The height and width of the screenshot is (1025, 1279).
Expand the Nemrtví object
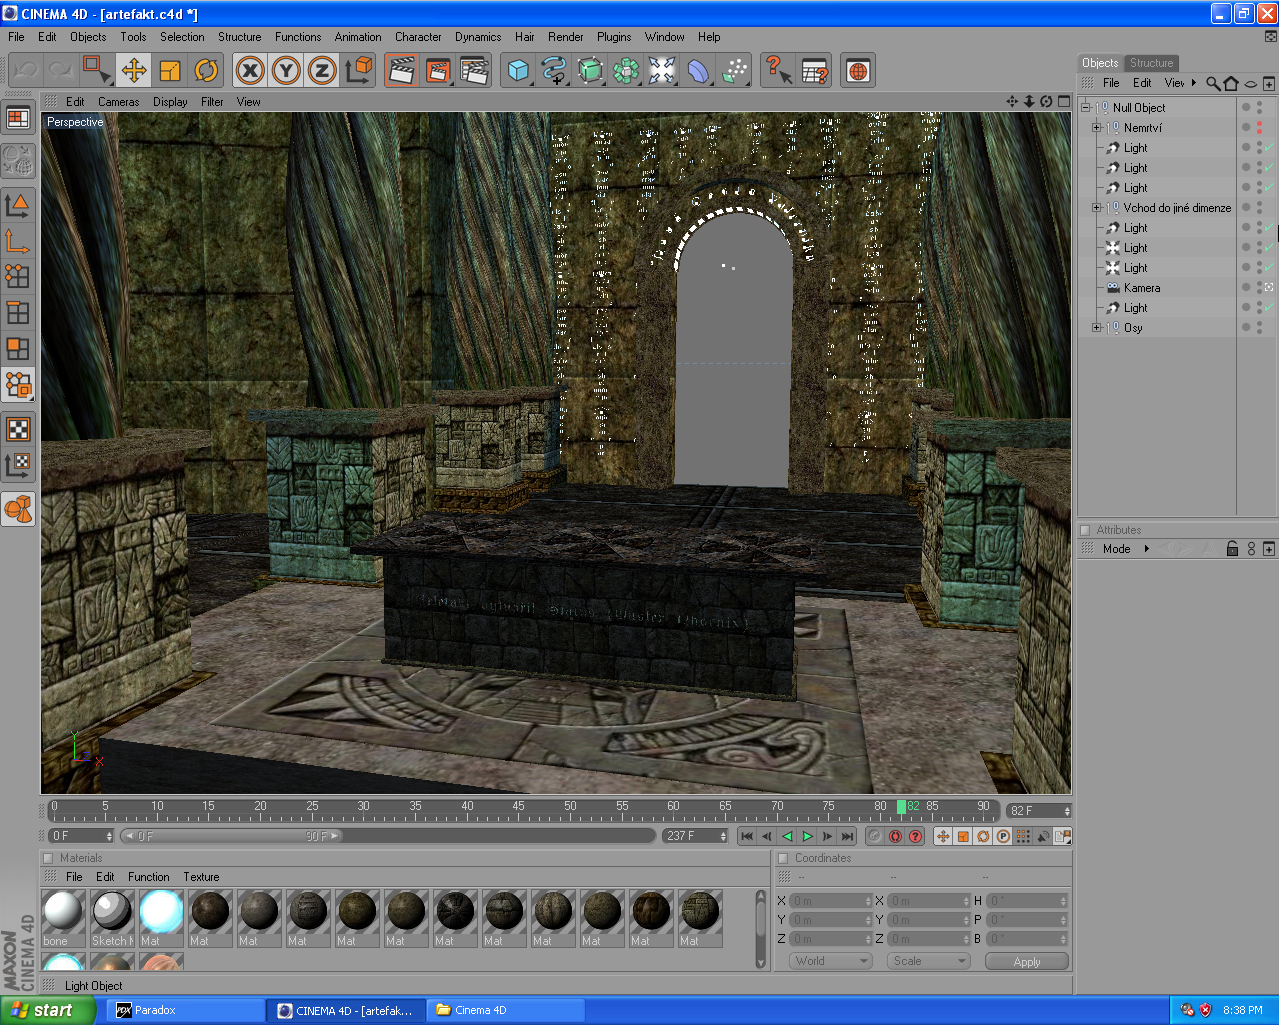(1096, 128)
